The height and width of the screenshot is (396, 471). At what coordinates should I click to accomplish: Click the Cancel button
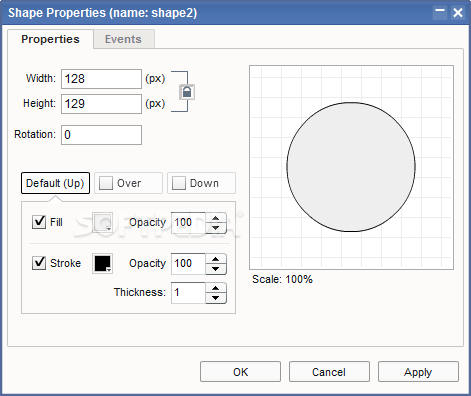(329, 372)
